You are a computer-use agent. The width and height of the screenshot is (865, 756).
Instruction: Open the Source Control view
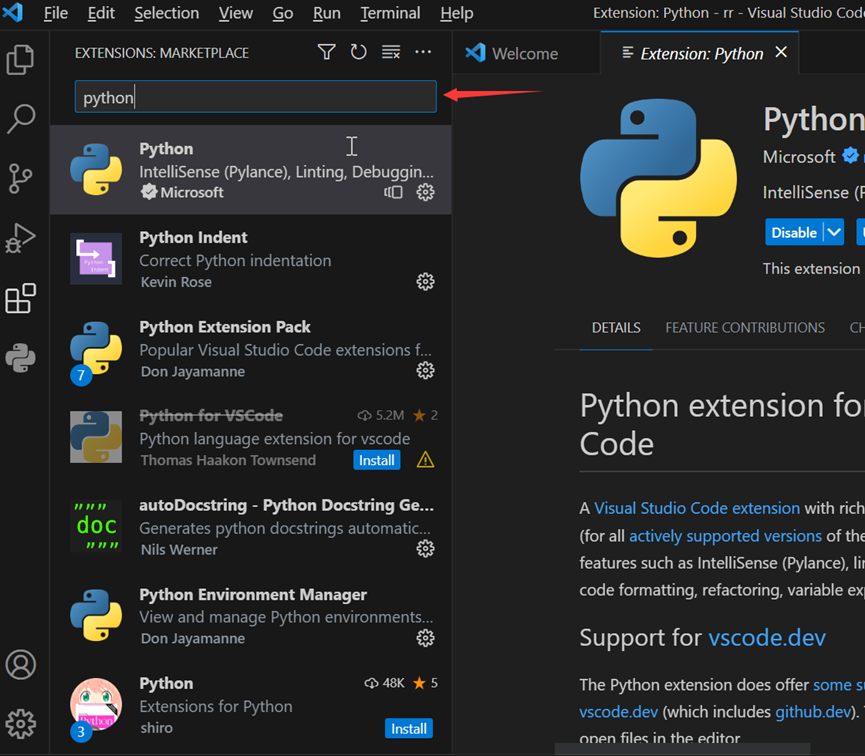coord(20,178)
